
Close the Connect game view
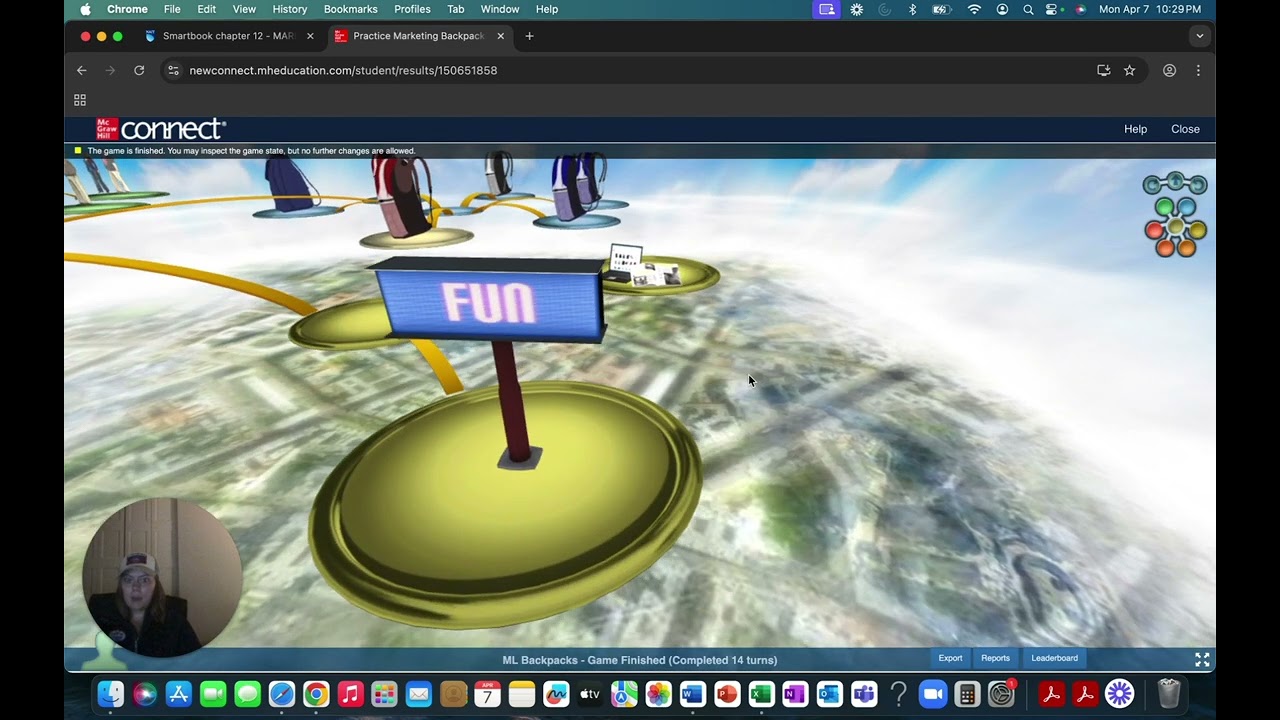point(1185,129)
